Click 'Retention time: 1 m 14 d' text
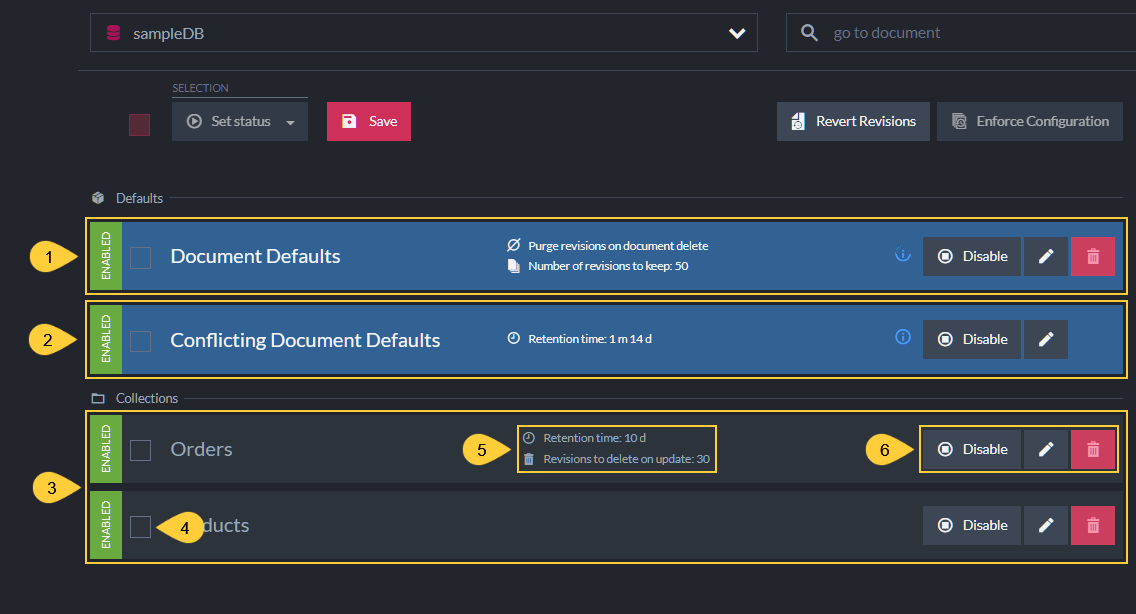The height and width of the screenshot is (614, 1136). [x=590, y=339]
